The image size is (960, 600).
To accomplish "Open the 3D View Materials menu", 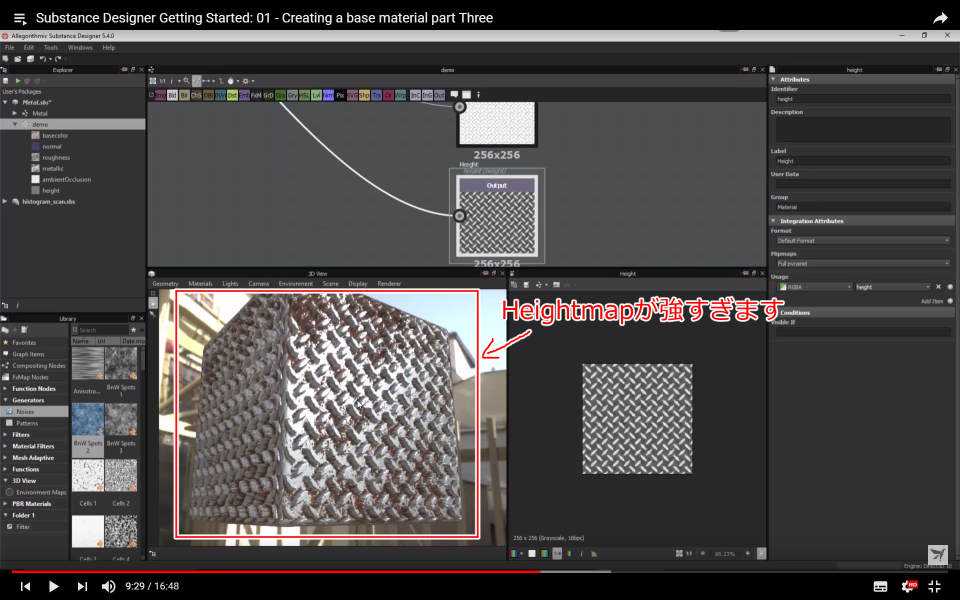I will pos(200,283).
